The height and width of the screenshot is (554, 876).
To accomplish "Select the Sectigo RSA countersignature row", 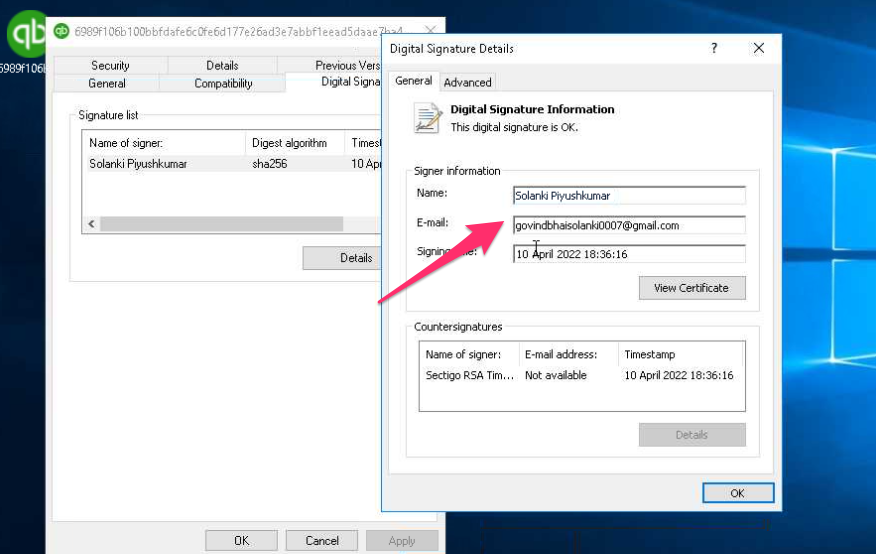I will click(x=581, y=375).
